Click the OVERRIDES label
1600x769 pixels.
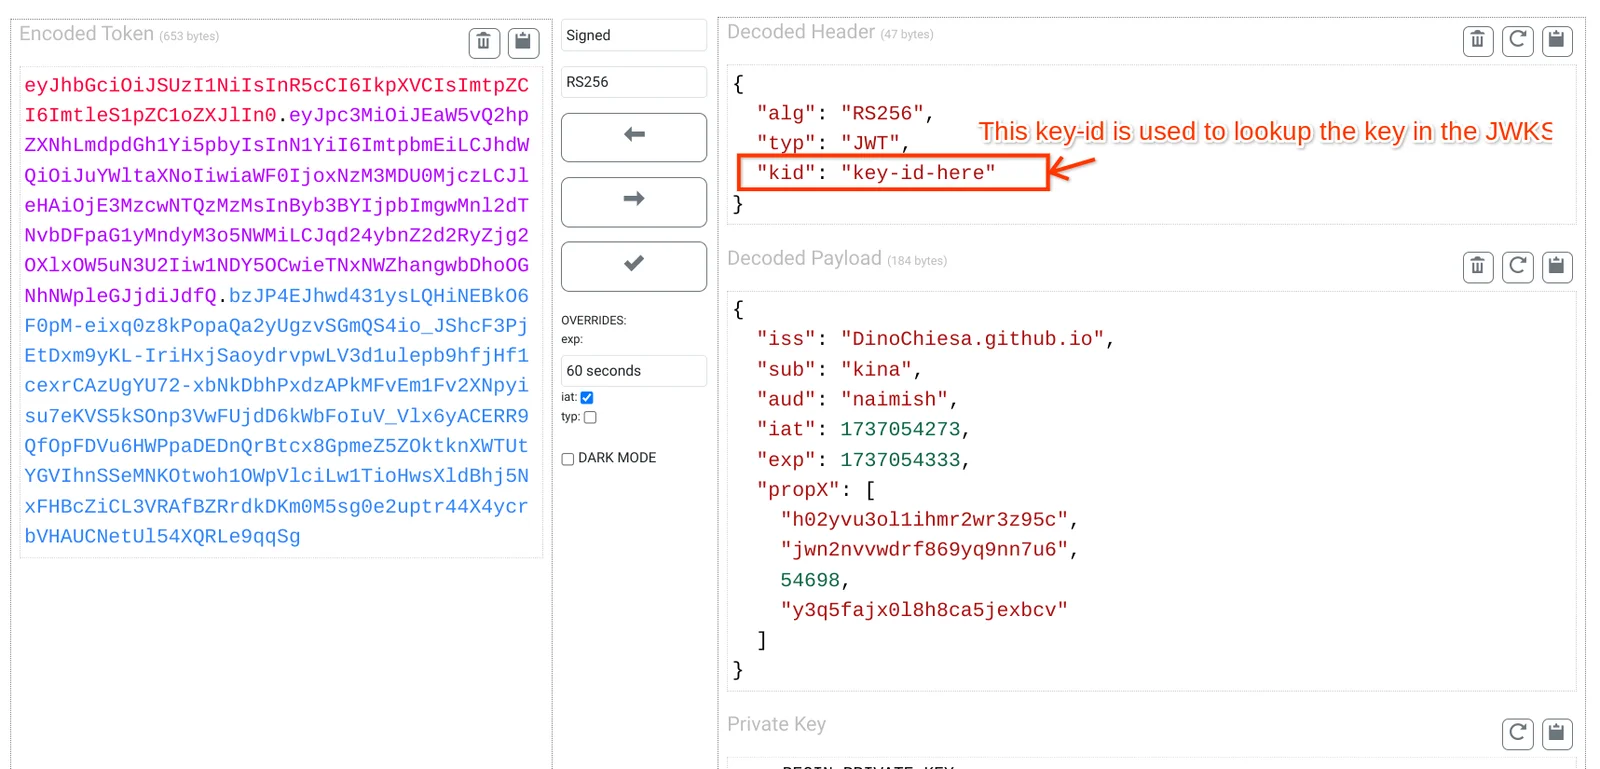coord(594,321)
